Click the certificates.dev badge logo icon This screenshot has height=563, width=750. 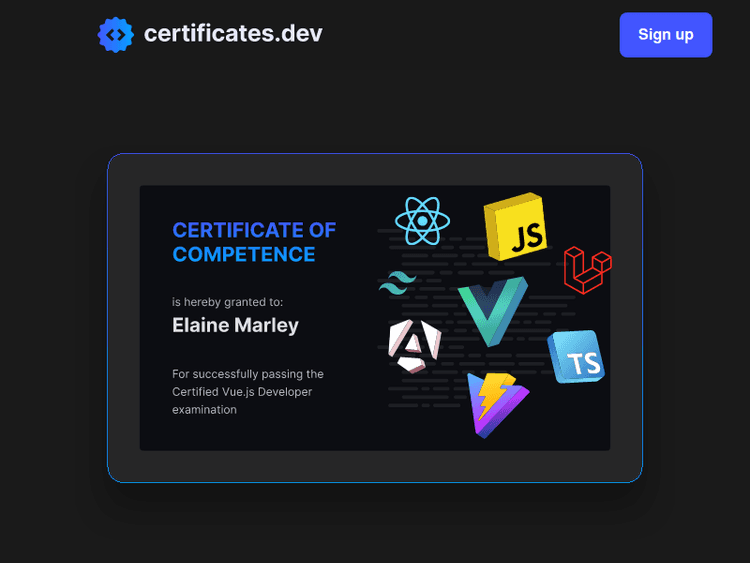(x=115, y=35)
